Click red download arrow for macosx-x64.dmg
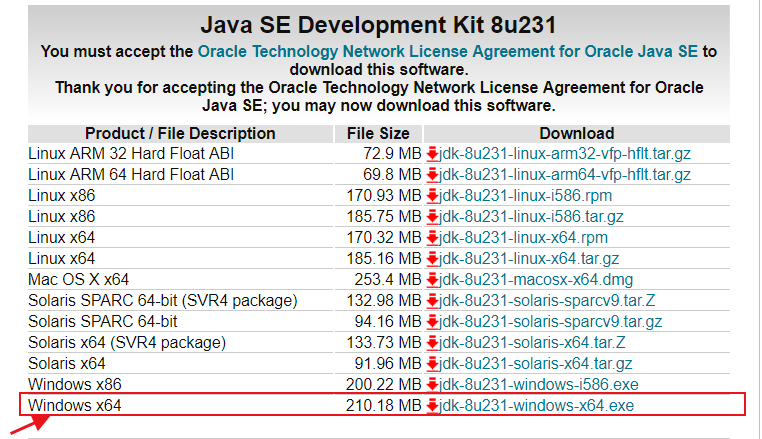The image size is (762, 439). click(x=432, y=281)
